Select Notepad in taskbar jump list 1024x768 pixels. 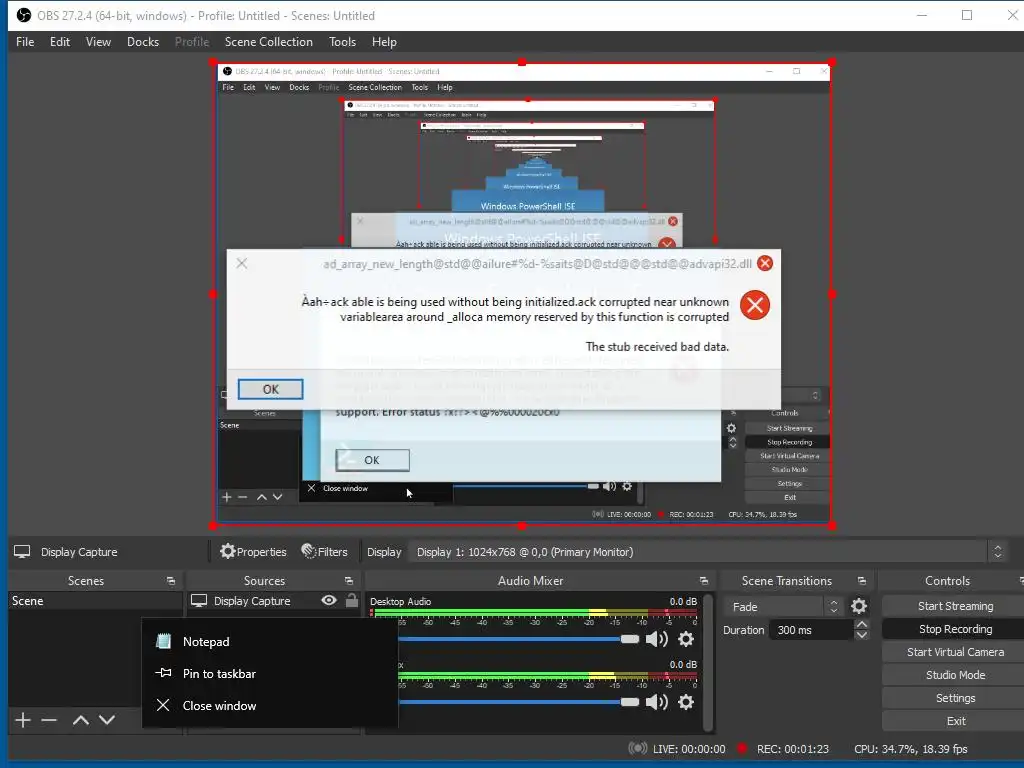[x=270, y=641]
